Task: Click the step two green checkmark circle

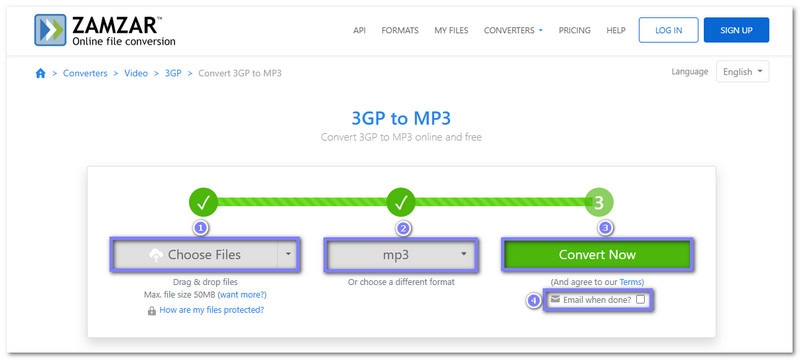Action: (x=401, y=202)
